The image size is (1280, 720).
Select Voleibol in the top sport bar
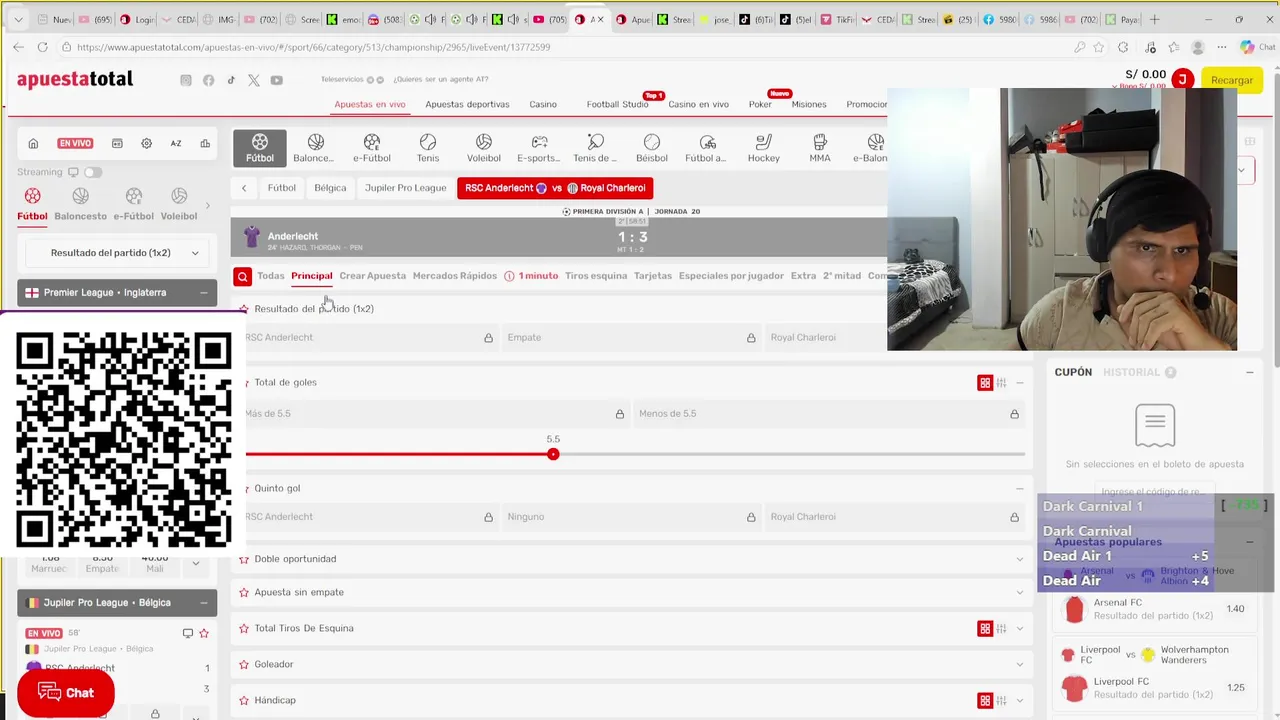(x=484, y=148)
